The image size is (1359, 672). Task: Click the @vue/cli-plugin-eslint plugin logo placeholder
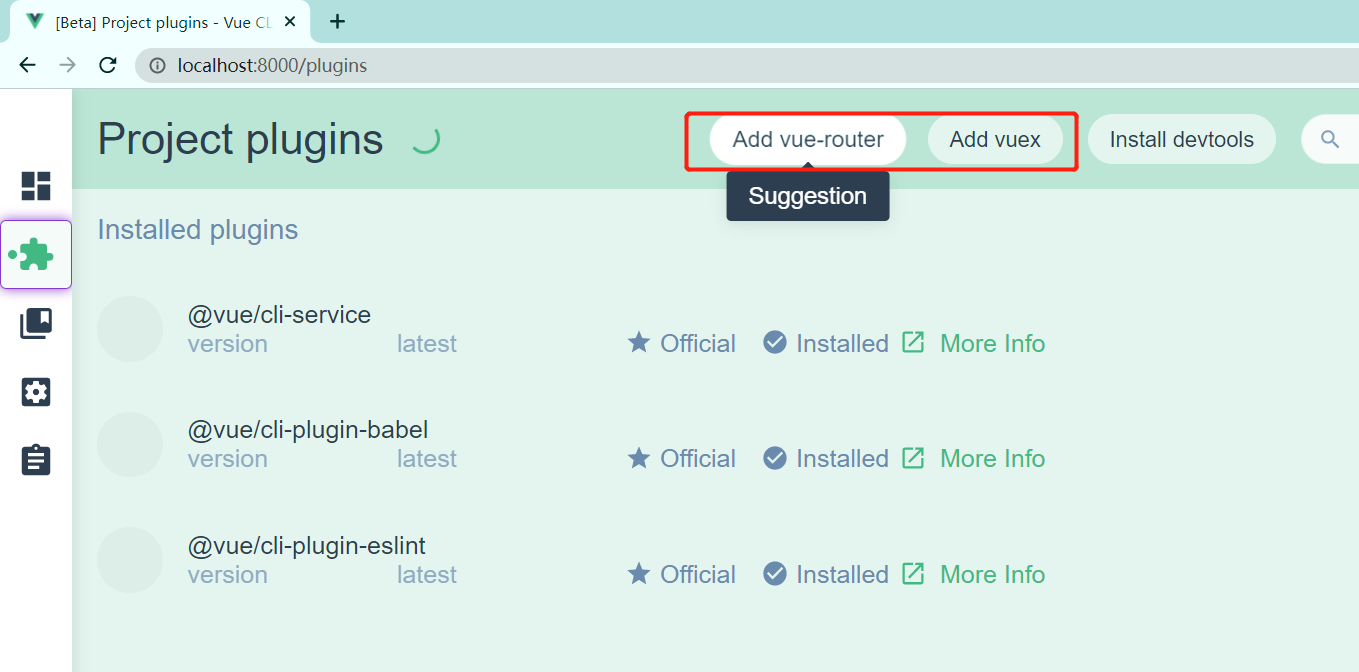pos(130,560)
